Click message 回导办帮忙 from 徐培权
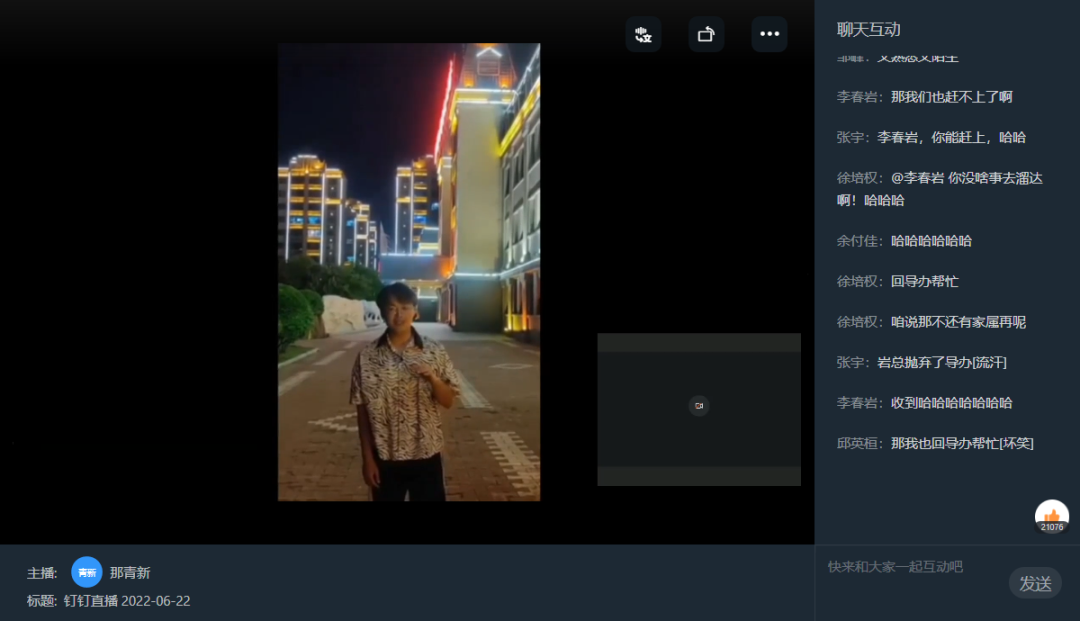This screenshot has width=1080, height=621. point(924,281)
